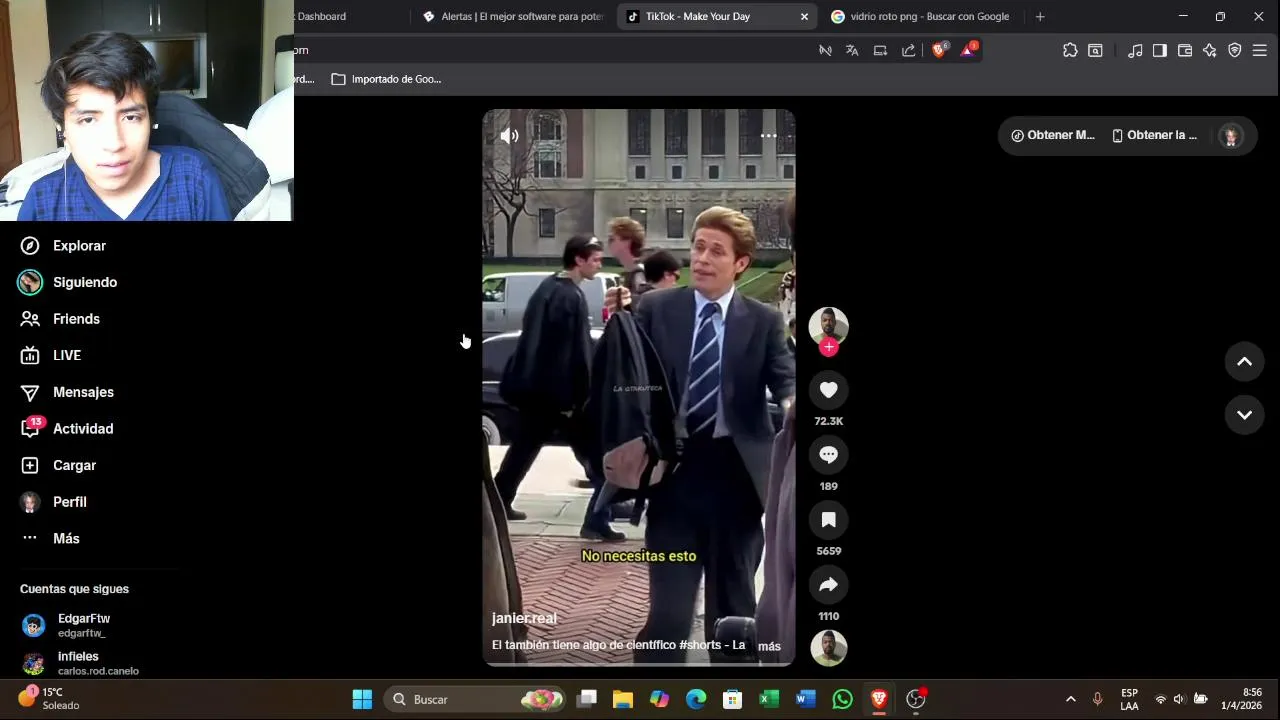The height and width of the screenshot is (720, 1280).
Task: Click the Obtener la ... app button
Action: pyautogui.click(x=1154, y=135)
